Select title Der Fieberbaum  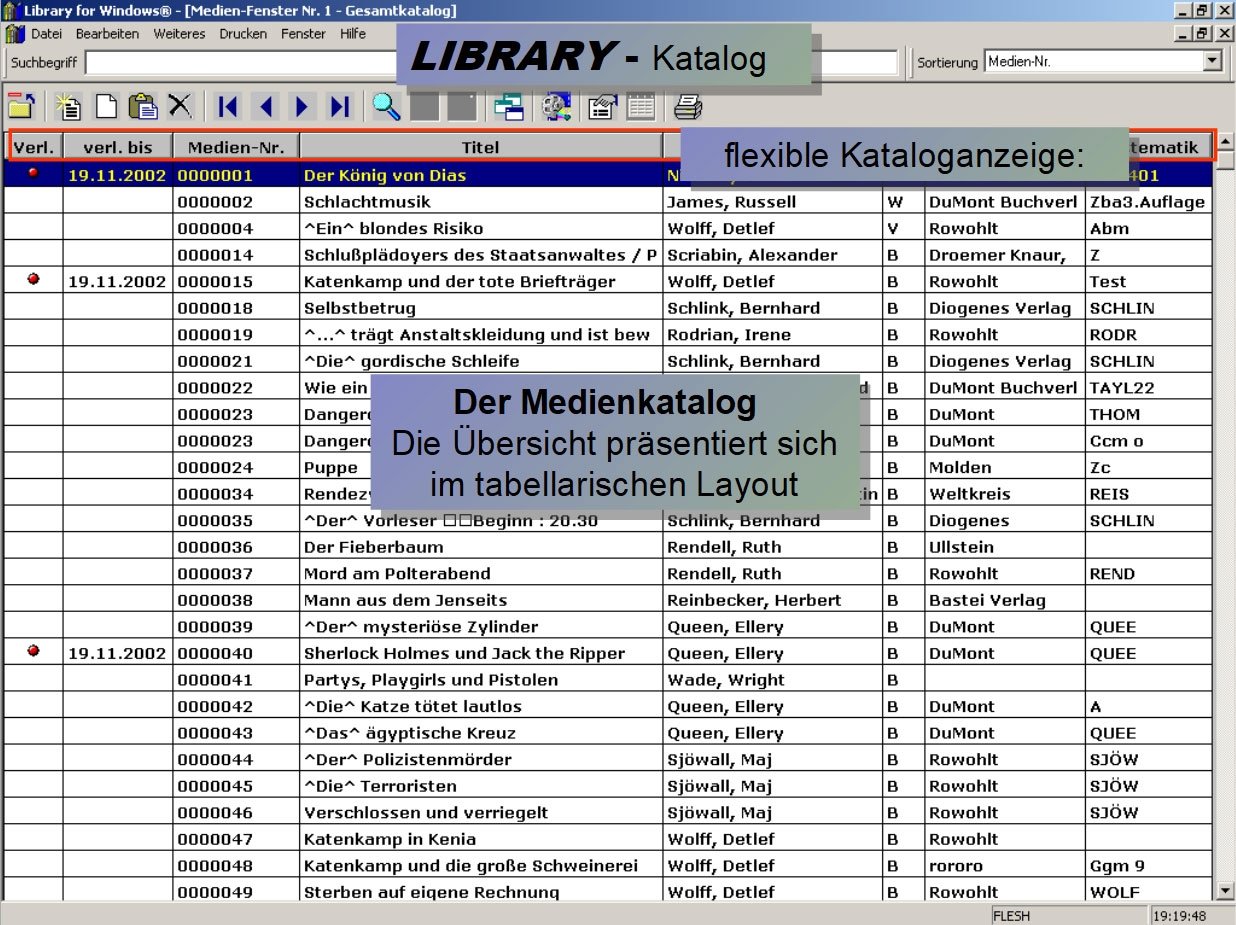pyautogui.click(x=374, y=547)
